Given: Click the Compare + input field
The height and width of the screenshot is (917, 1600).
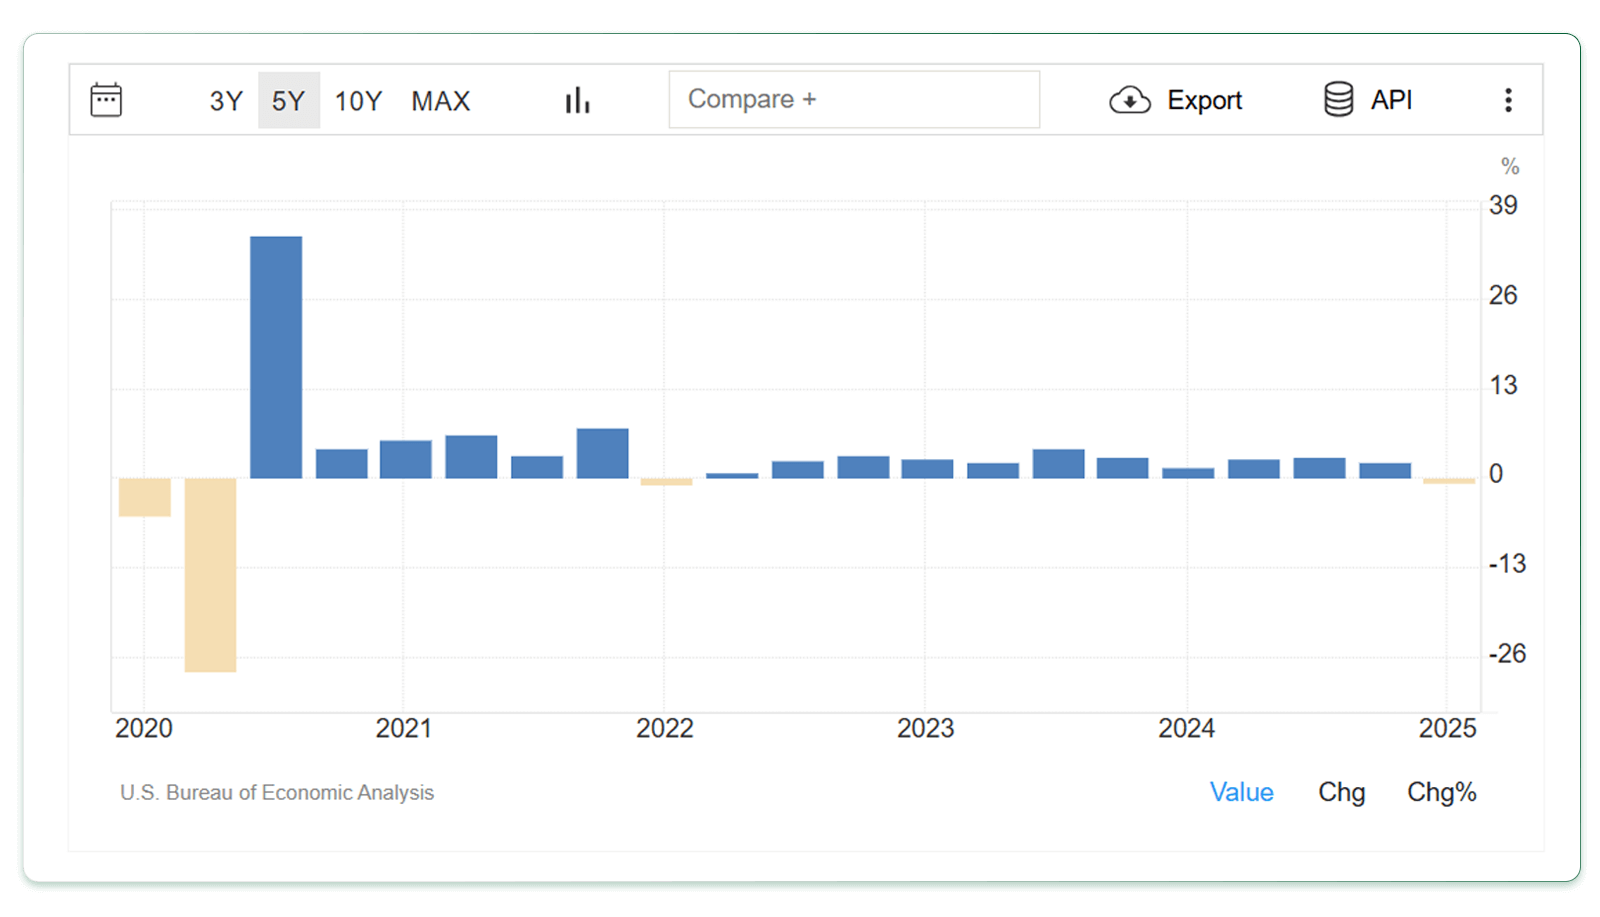Looking at the screenshot, I should 853,99.
